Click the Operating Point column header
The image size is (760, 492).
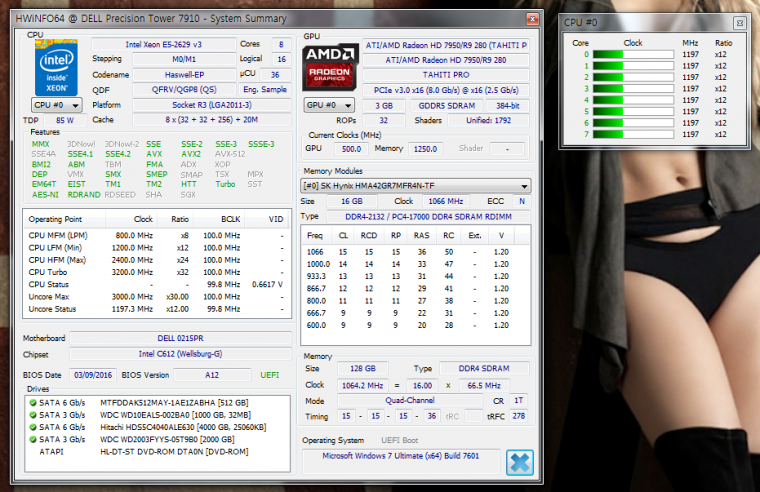(64, 219)
